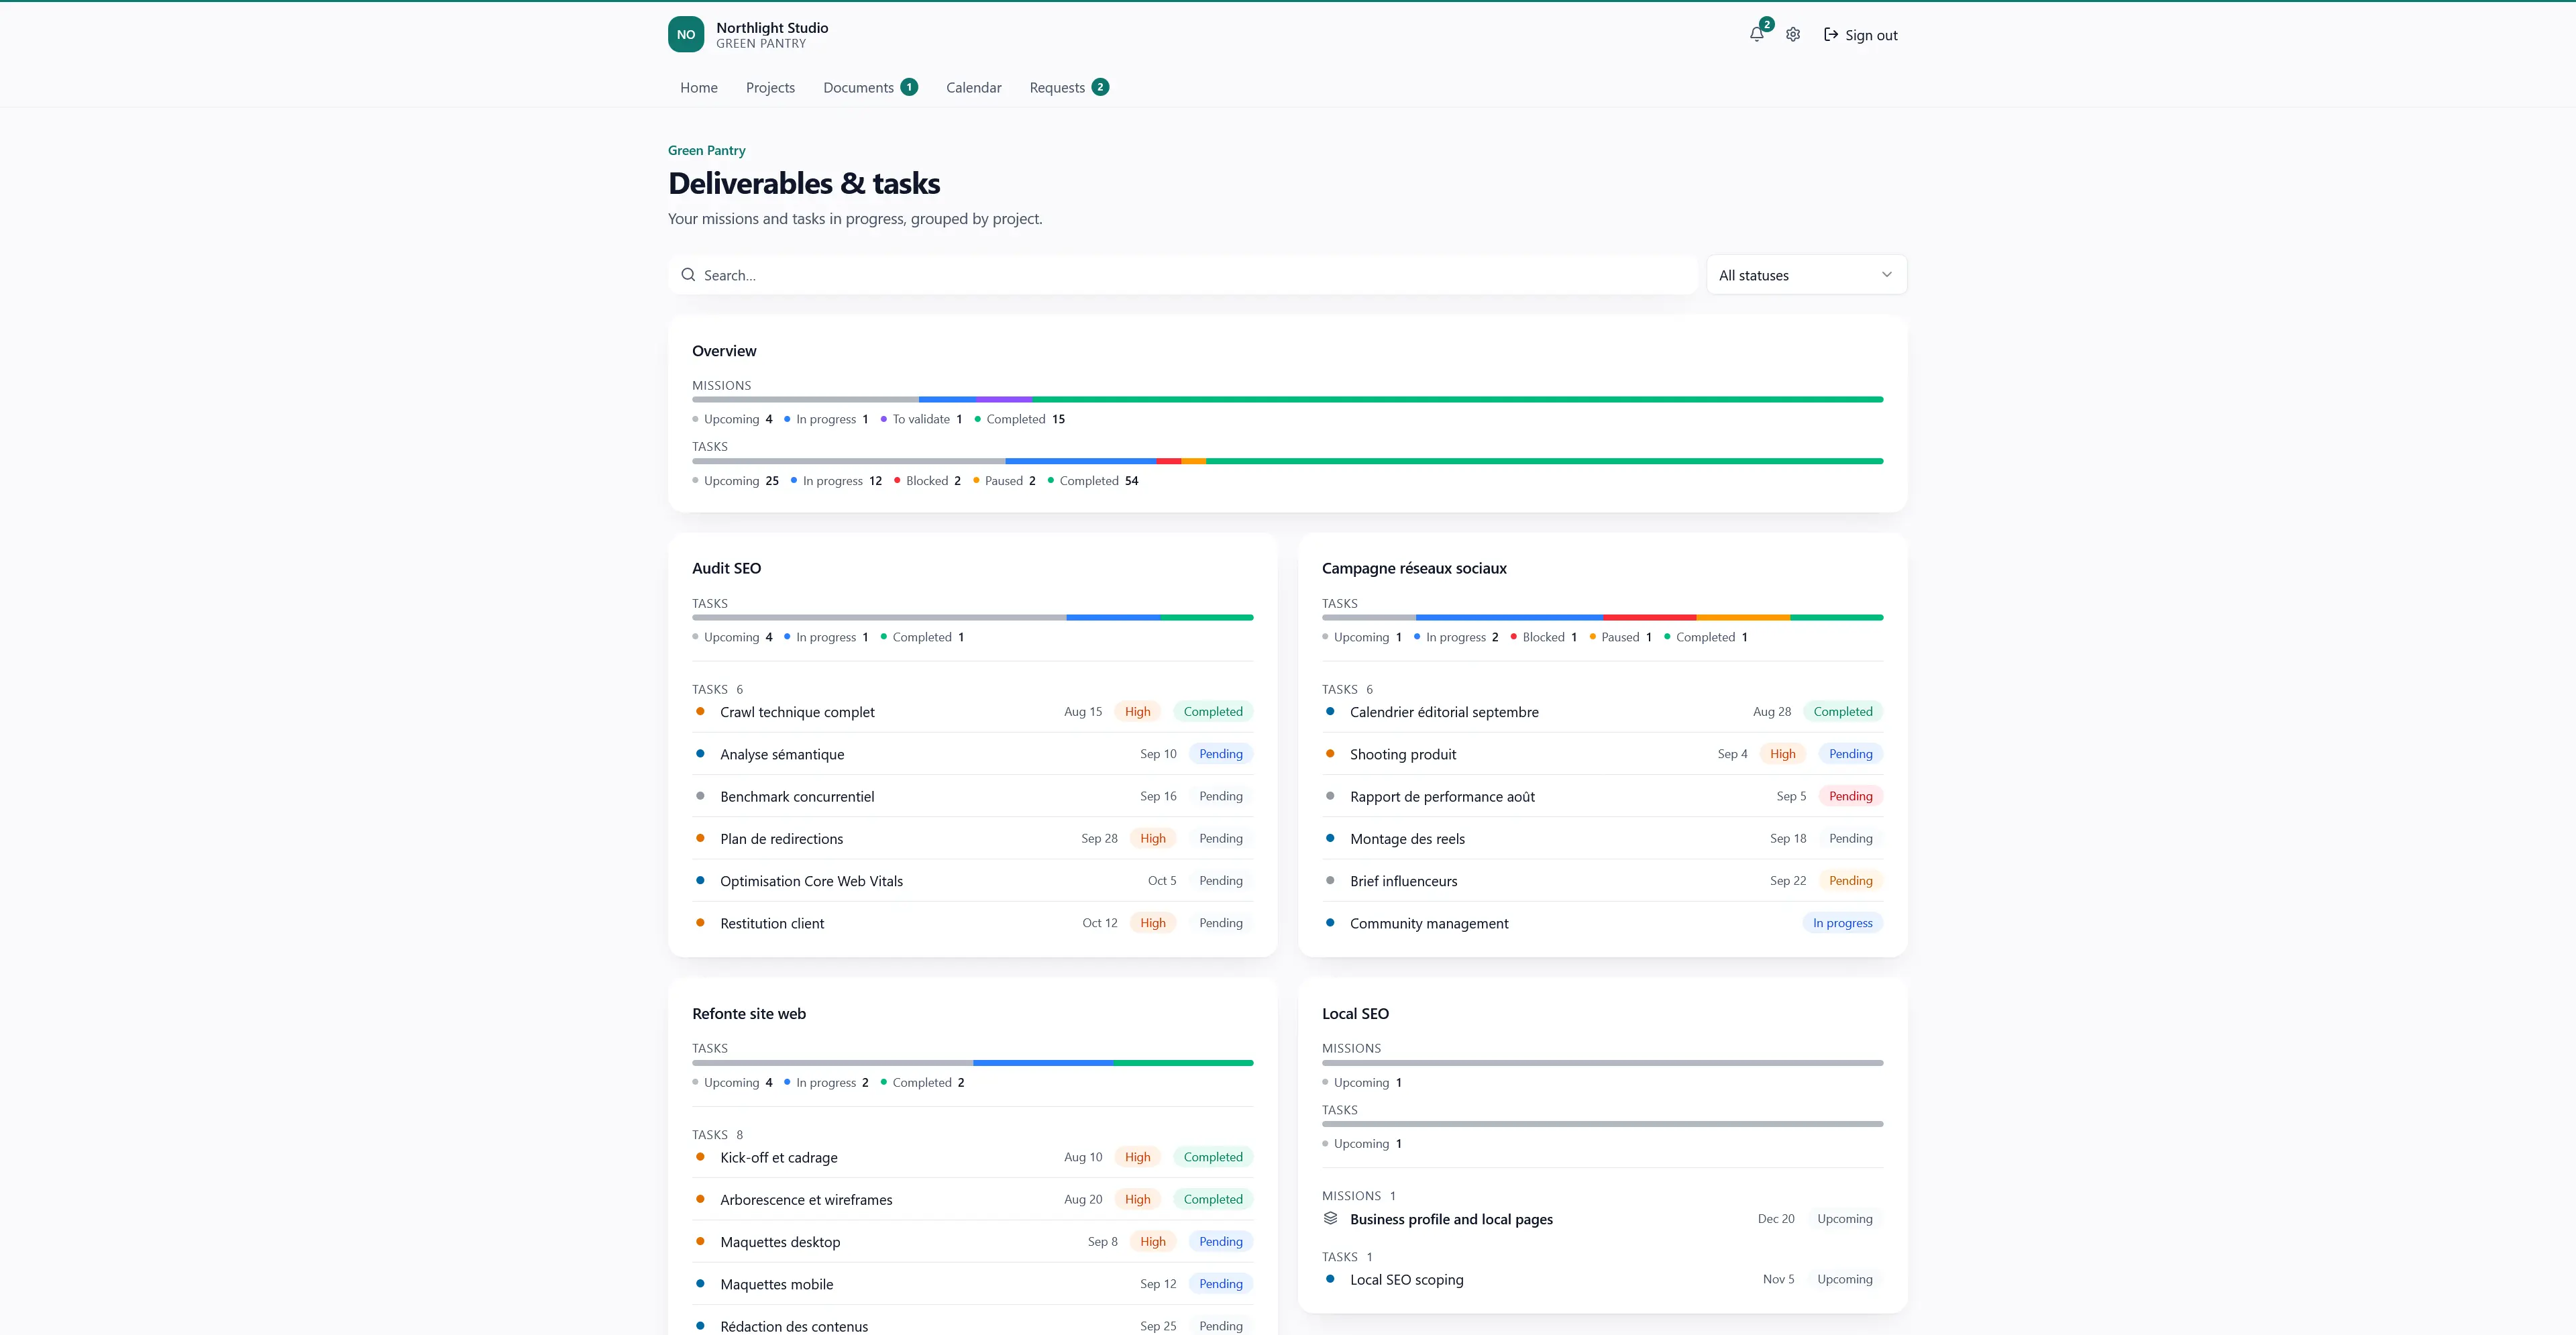Open the Crawl technique complet task
2576x1335 pixels.
coord(972,712)
